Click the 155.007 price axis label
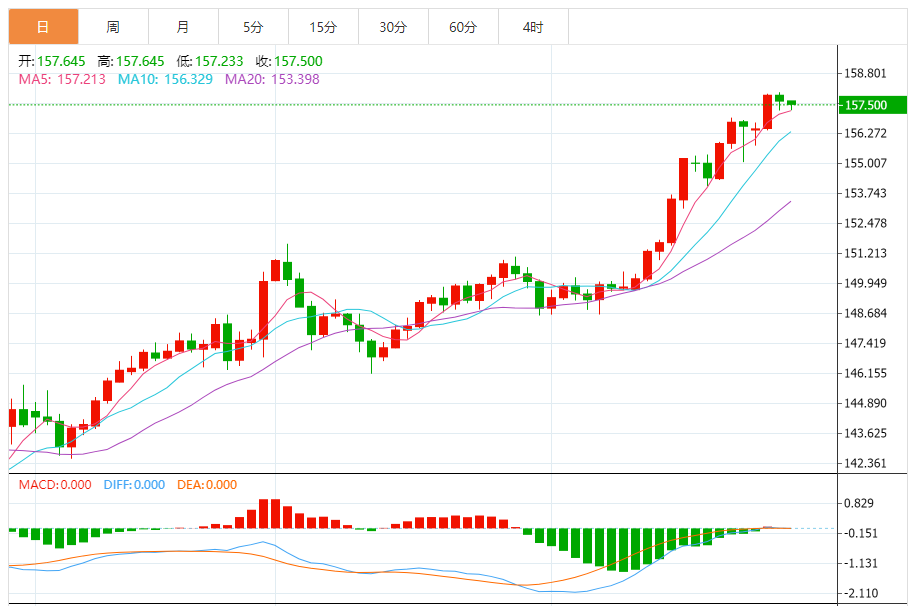 pos(865,163)
